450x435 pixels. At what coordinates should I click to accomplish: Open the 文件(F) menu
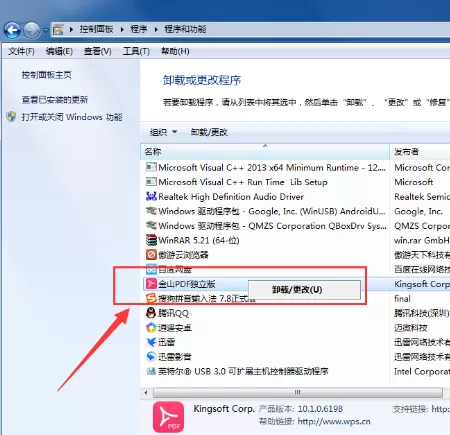tap(21, 51)
